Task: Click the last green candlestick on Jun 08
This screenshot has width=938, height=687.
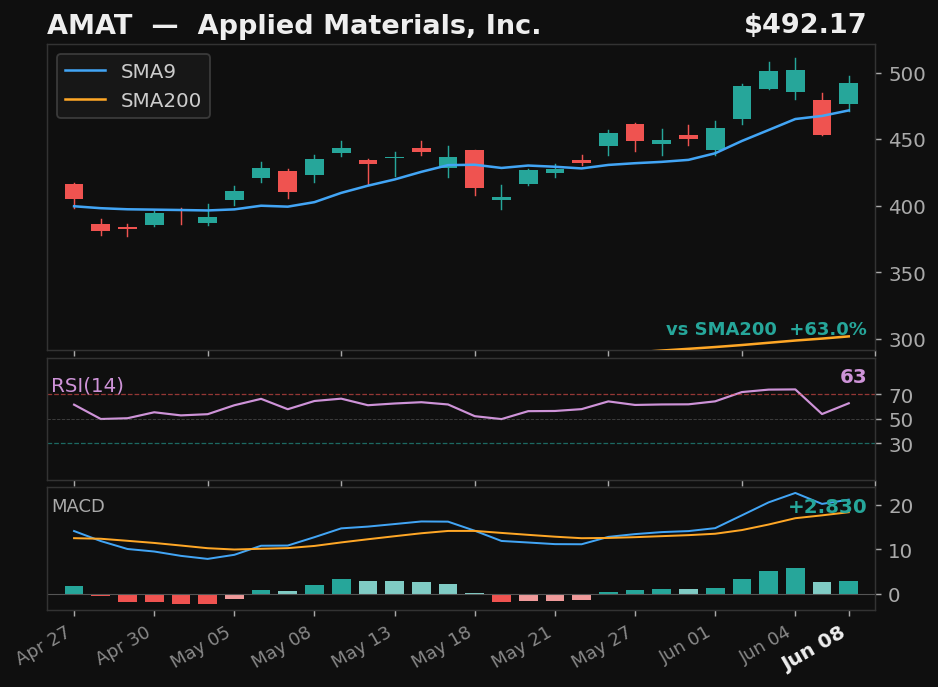Action: click(x=849, y=93)
